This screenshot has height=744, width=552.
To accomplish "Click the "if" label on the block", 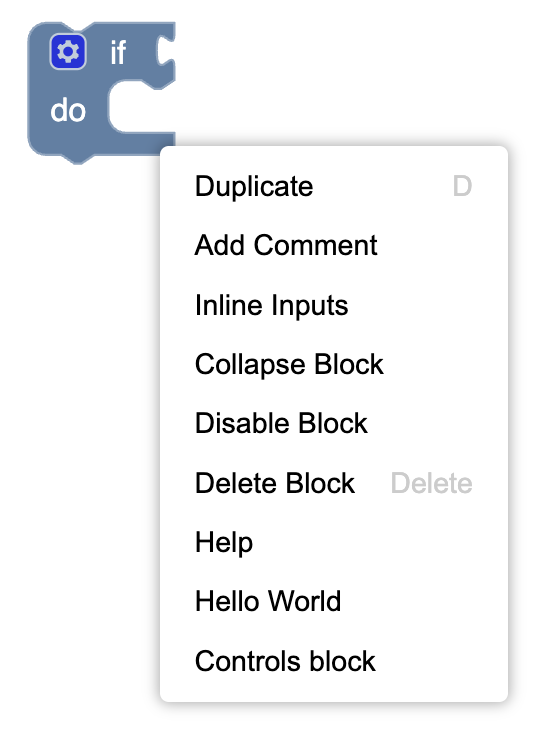I will pyautogui.click(x=118, y=52).
